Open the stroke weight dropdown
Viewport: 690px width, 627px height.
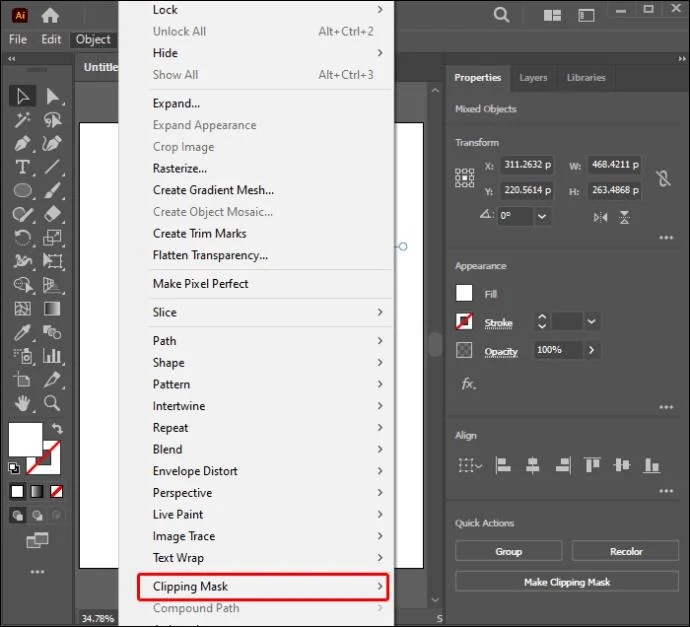coord(591,322)
